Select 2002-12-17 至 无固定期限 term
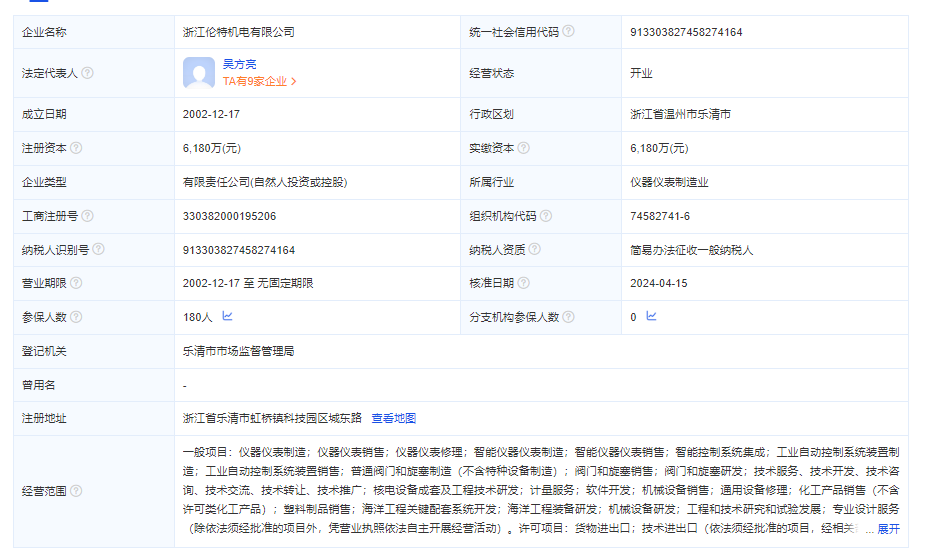The image size is (928, 556). pos(248,283)
